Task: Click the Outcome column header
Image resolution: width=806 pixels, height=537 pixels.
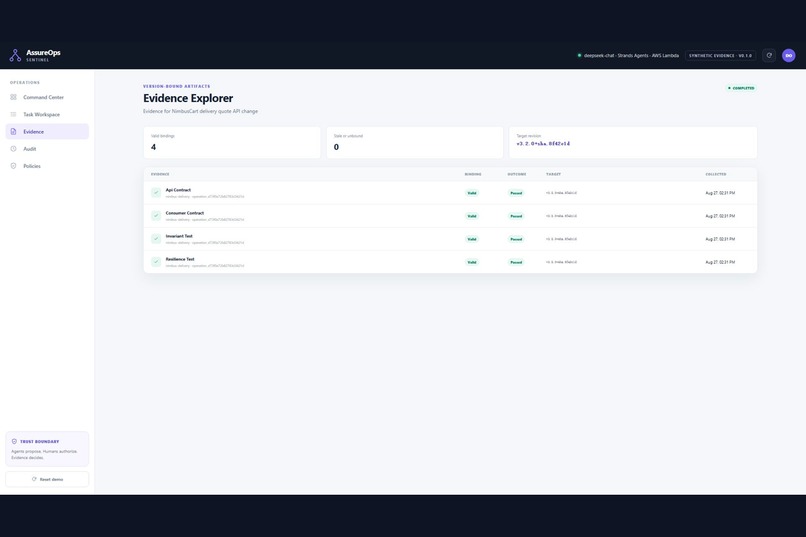Action: coord(517,174)
